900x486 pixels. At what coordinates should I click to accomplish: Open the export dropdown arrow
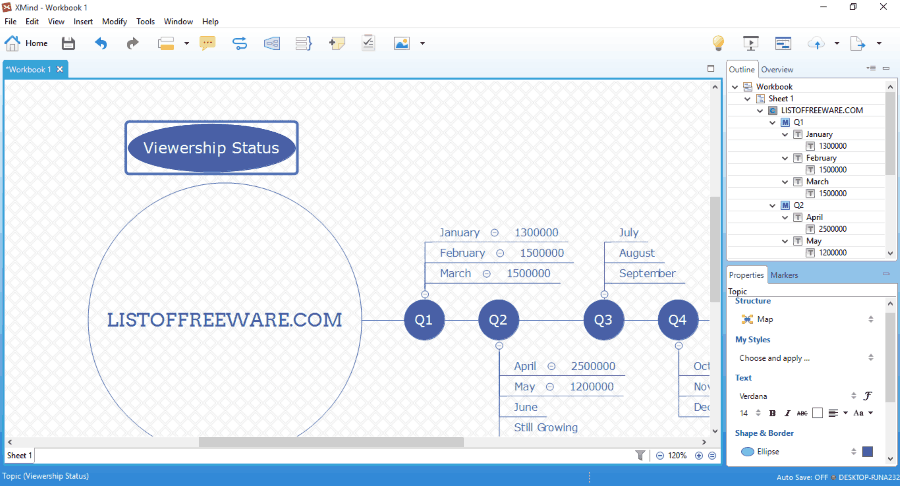(879, 43)
